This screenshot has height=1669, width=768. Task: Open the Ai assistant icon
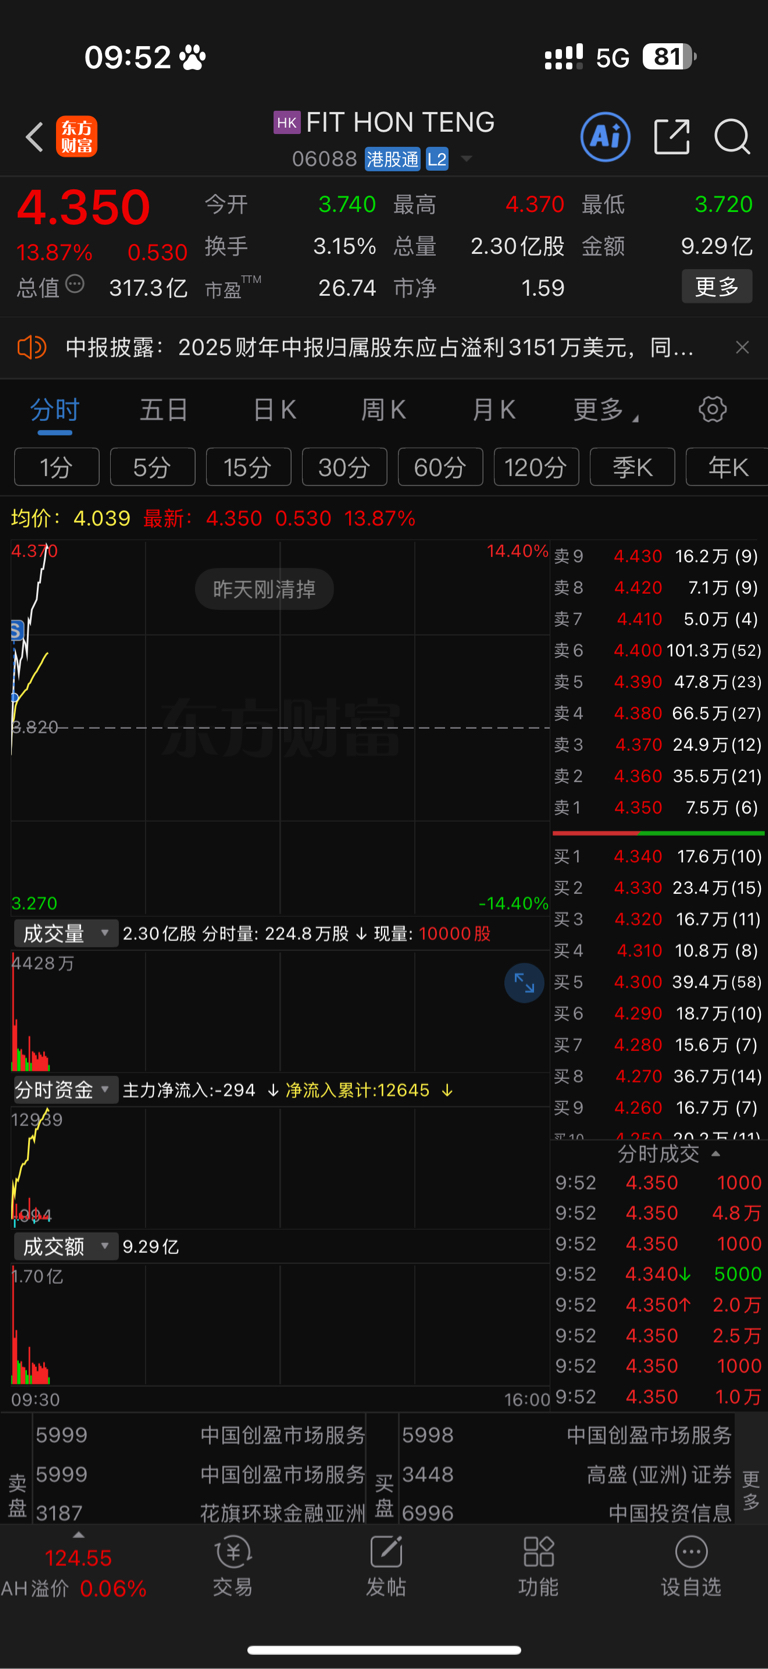point(606,136)
